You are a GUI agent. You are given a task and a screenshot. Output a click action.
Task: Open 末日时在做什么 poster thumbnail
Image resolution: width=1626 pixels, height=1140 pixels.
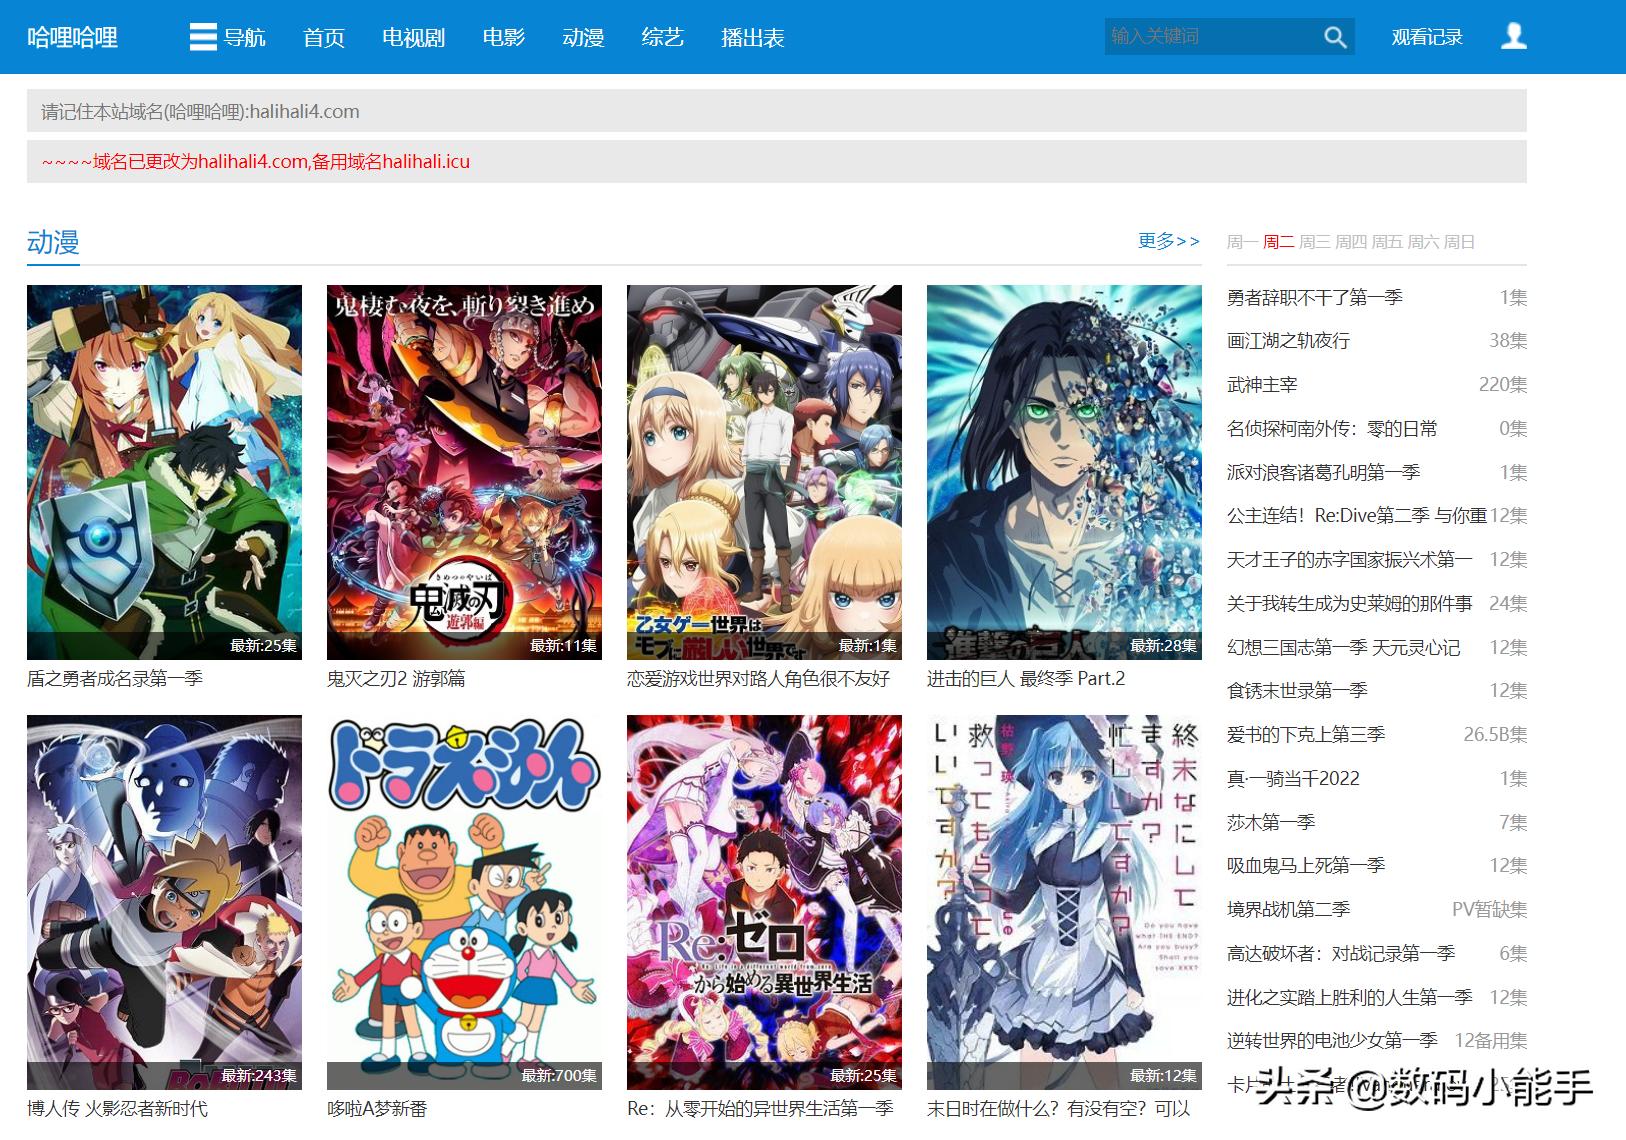tap(1064, 902)
